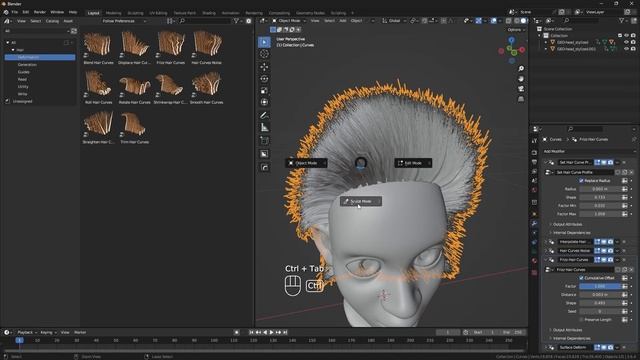
Task: Delete the Frizz Hair Curves modifier node group
Action: click(x=631, y=270)
